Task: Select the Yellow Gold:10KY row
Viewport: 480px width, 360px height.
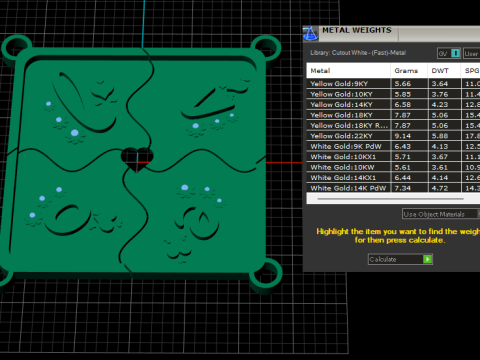Action: (x=393, y=94)
